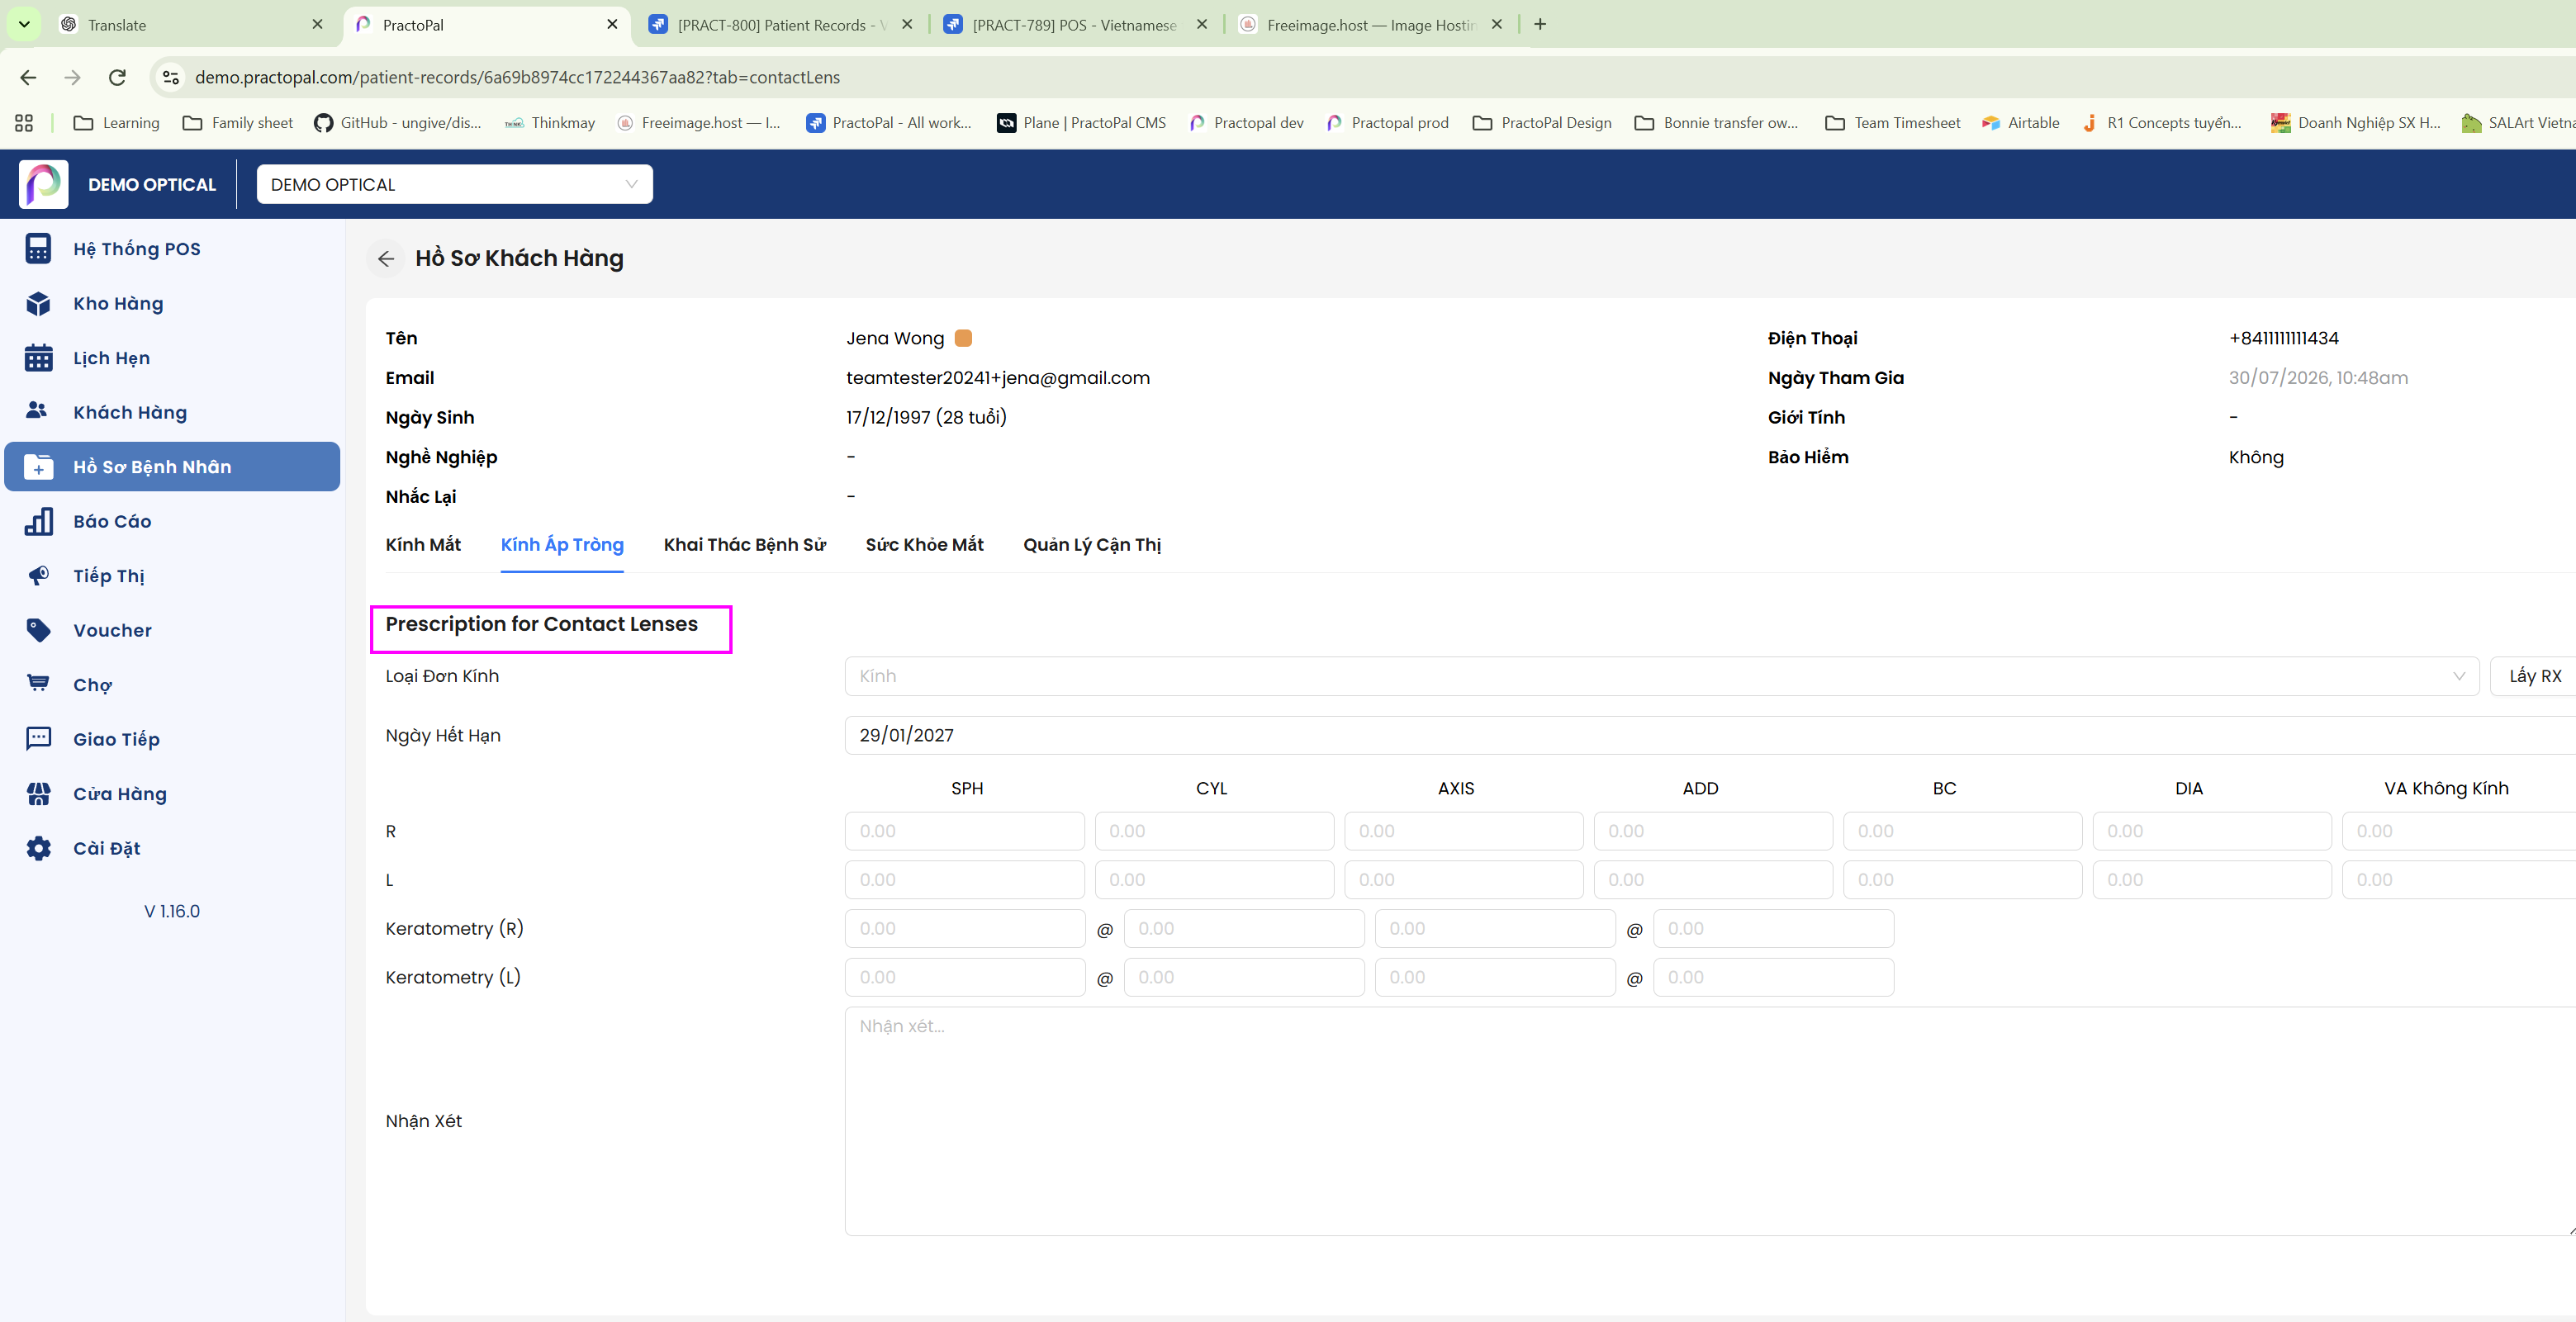Open the Hệ Thống POS calculator icon
This screenshot has height=1322, width=2576.
tap(38, 249)
